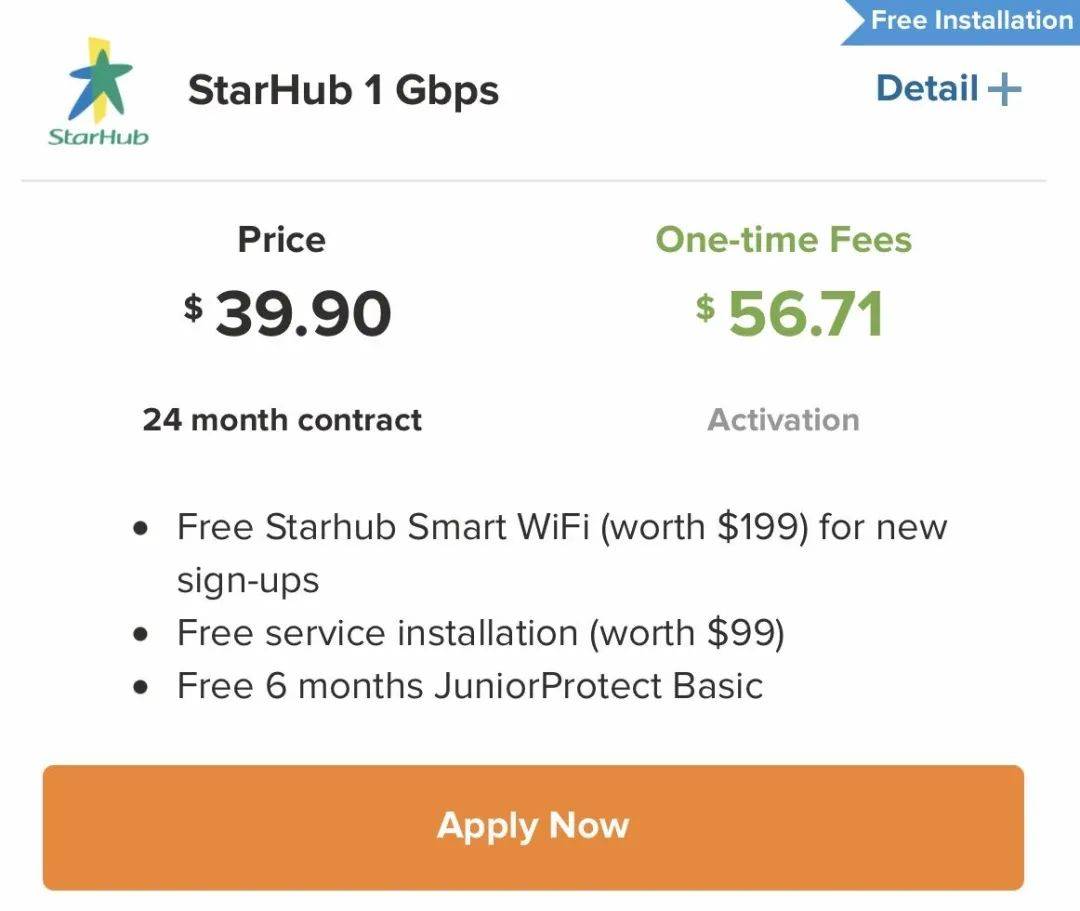
Task: Click the Free service installation perk
Action: pos(480,633)
